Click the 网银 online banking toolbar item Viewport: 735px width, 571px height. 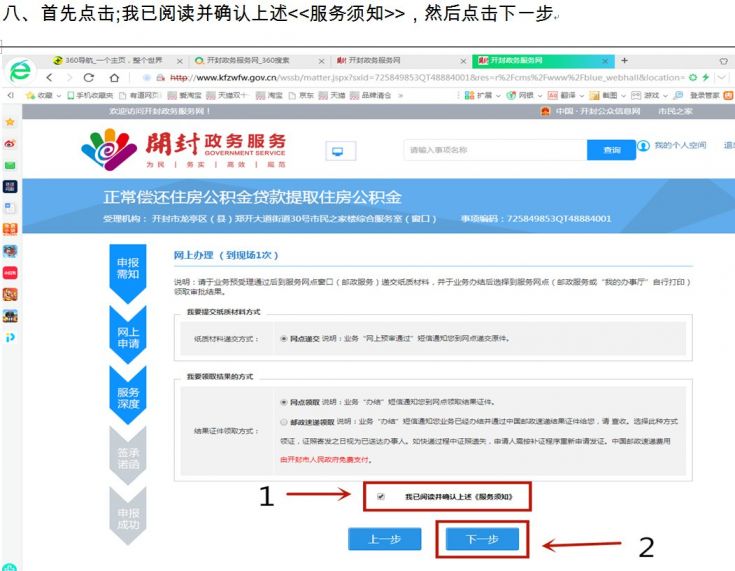(520, 95)
